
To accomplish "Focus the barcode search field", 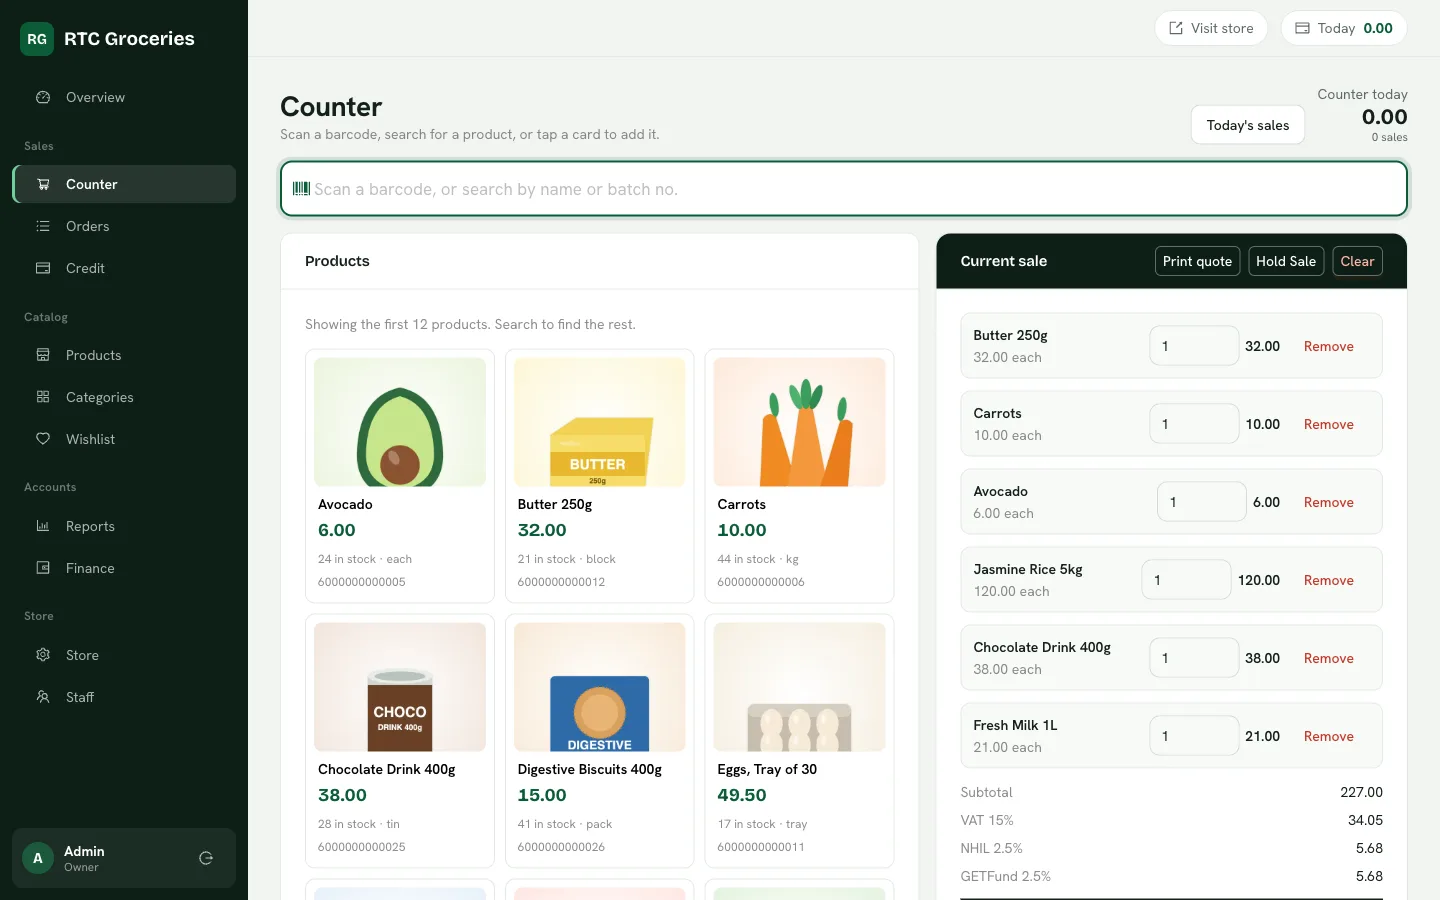I will [x=844, y=188].
